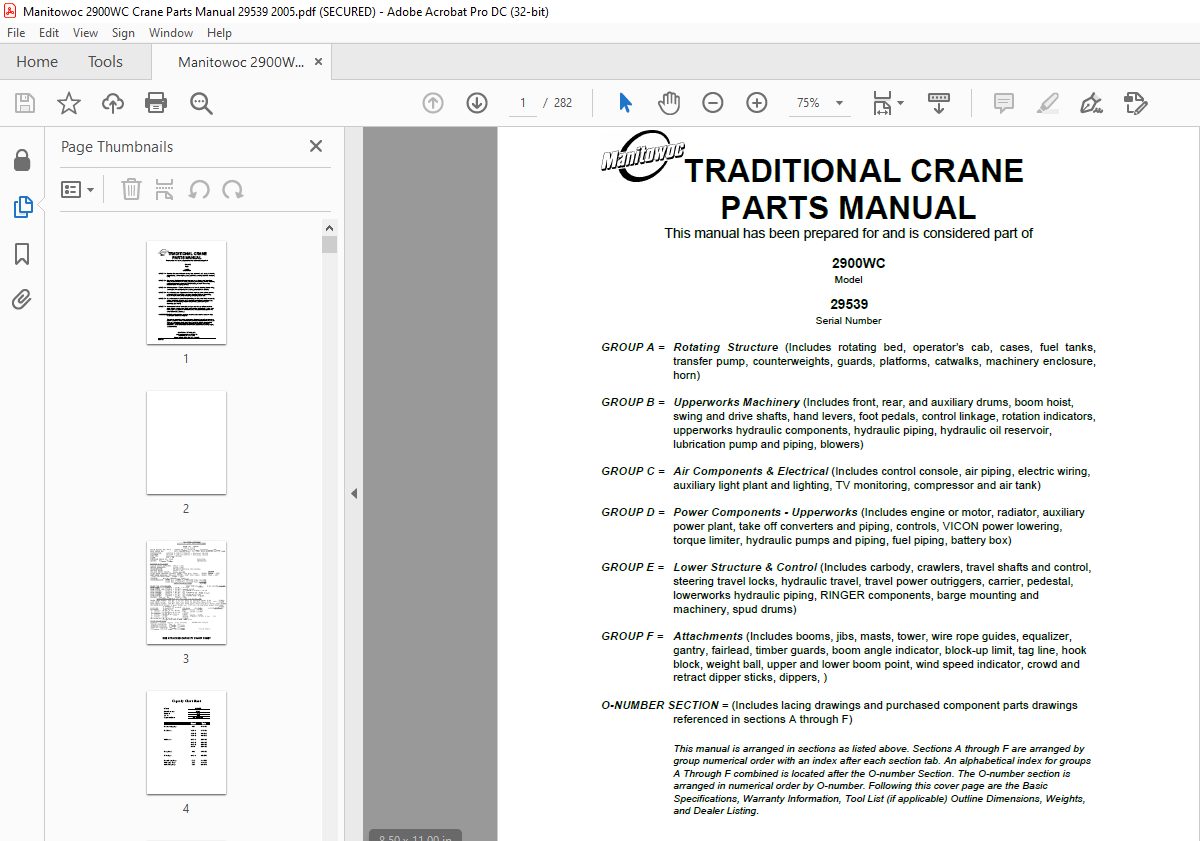Open the Bookmarks sidebar panel
Image resolution: width=1200 pixels, height=841 pixels.
pos(22,254)
